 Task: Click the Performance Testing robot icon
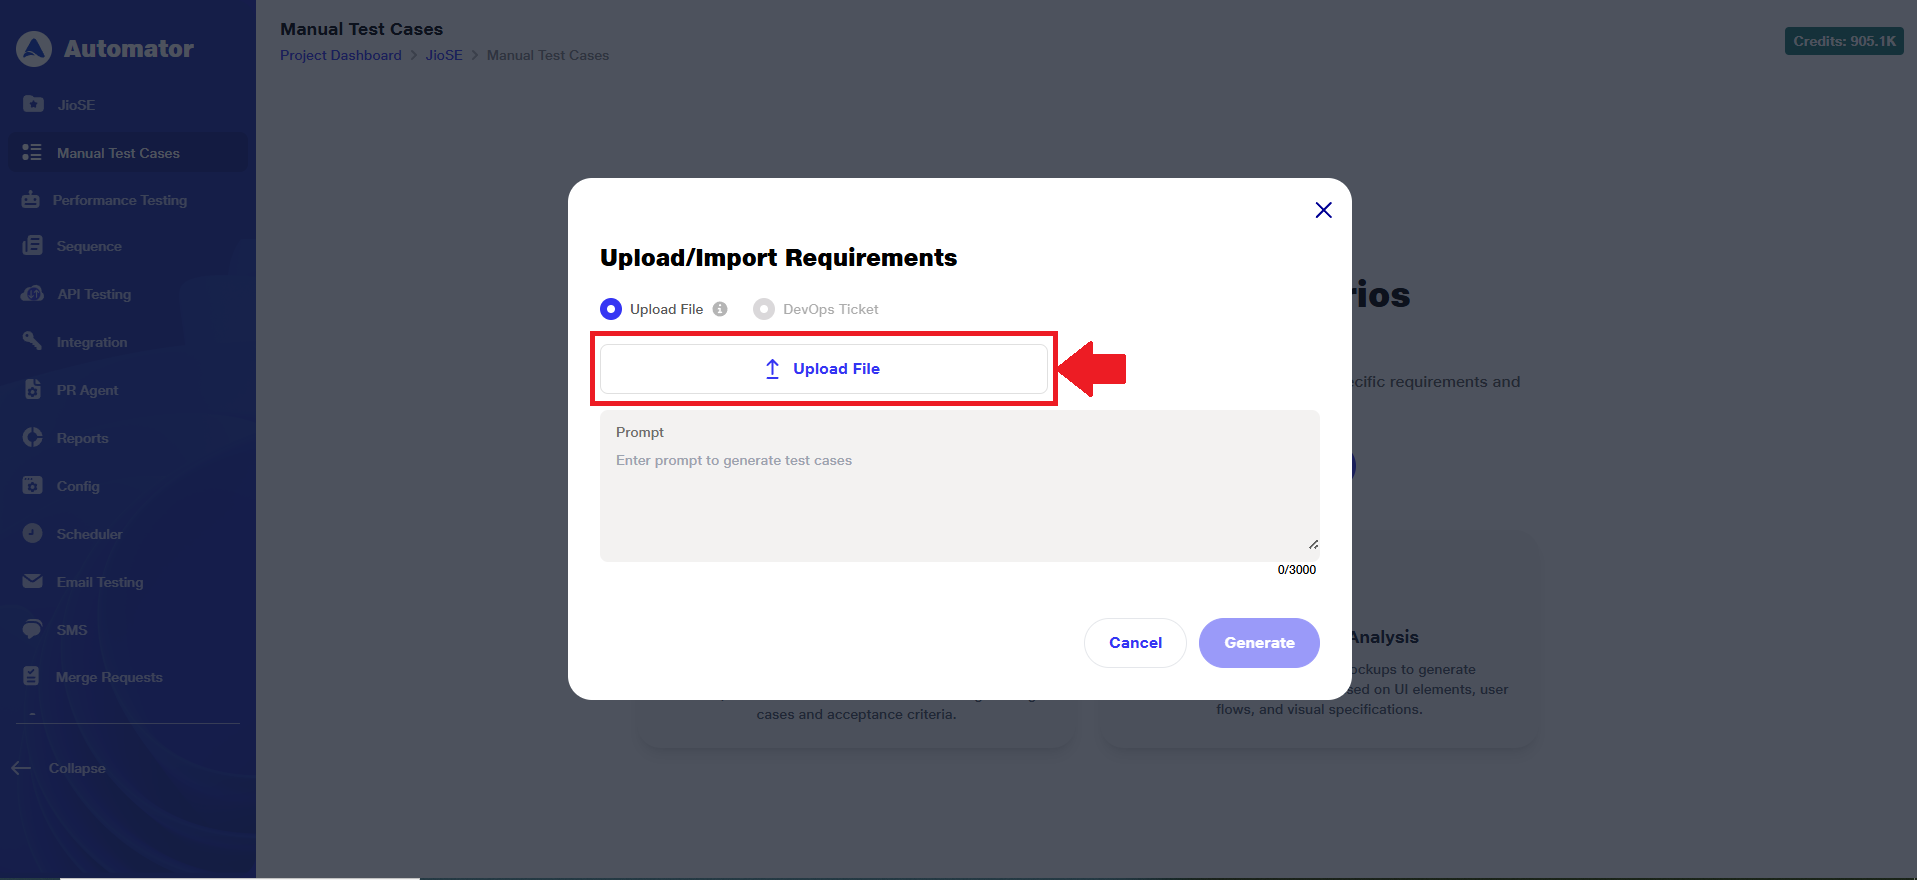click(x=31, y=200)
